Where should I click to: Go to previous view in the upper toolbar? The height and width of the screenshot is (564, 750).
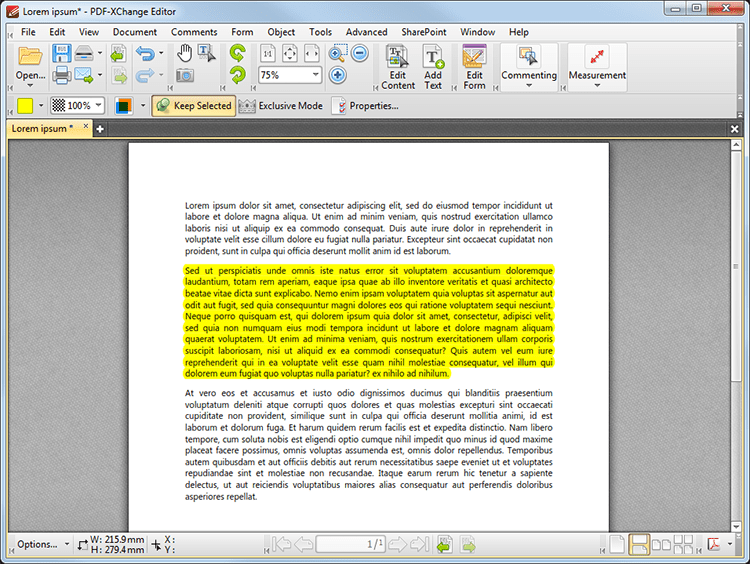[118, 53]
